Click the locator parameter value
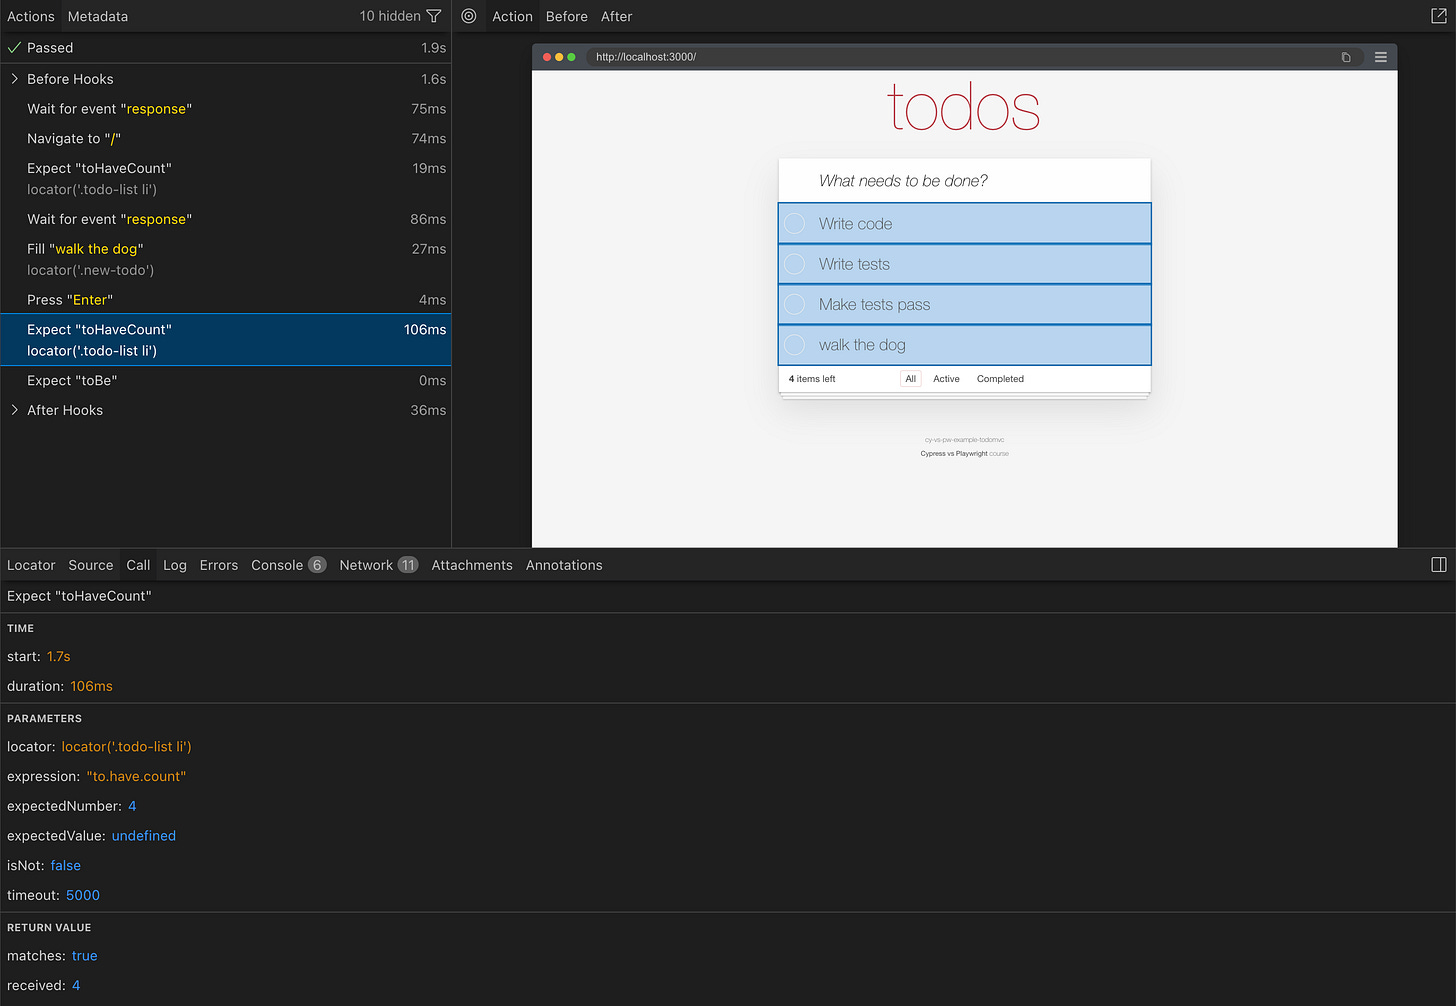Screen dimensions: 1456x1006 pyautogui.click(x=126, y=747)
